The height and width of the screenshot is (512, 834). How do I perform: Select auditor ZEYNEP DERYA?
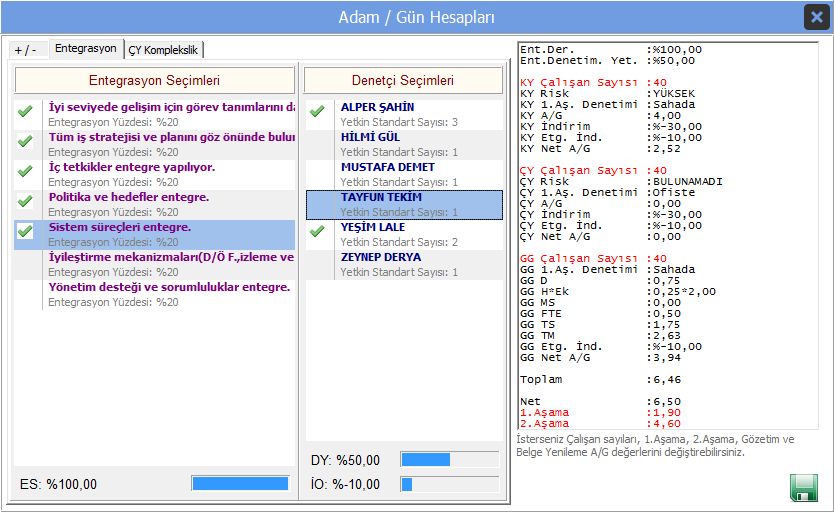pos(404,265)
